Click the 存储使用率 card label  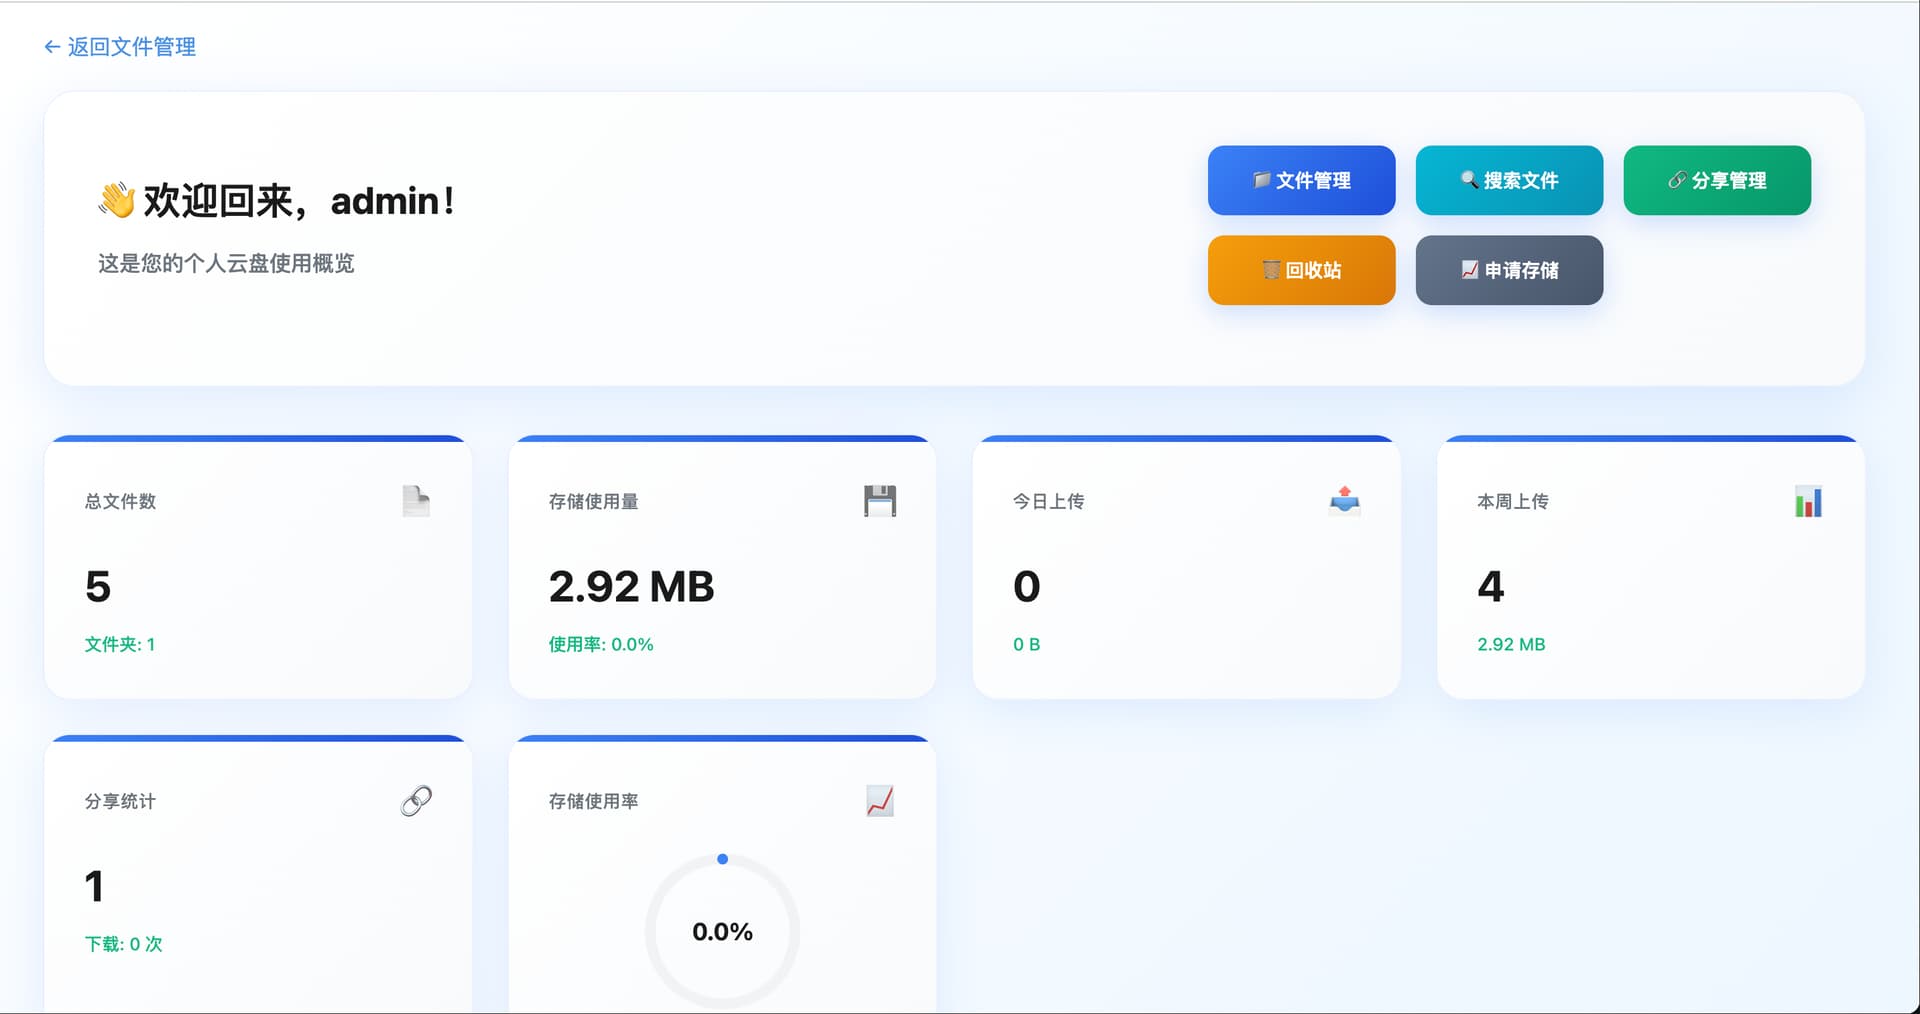point(593,801)
